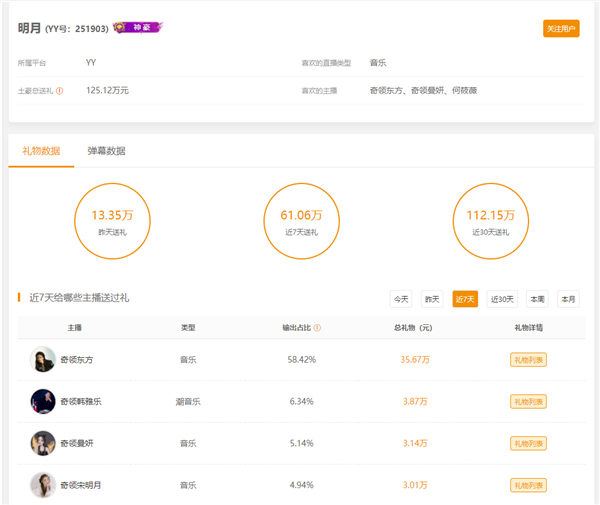The width and height of the screenshot is (600, 505).
Task: Click the 3.01万 total gift value
Action: 415,485
